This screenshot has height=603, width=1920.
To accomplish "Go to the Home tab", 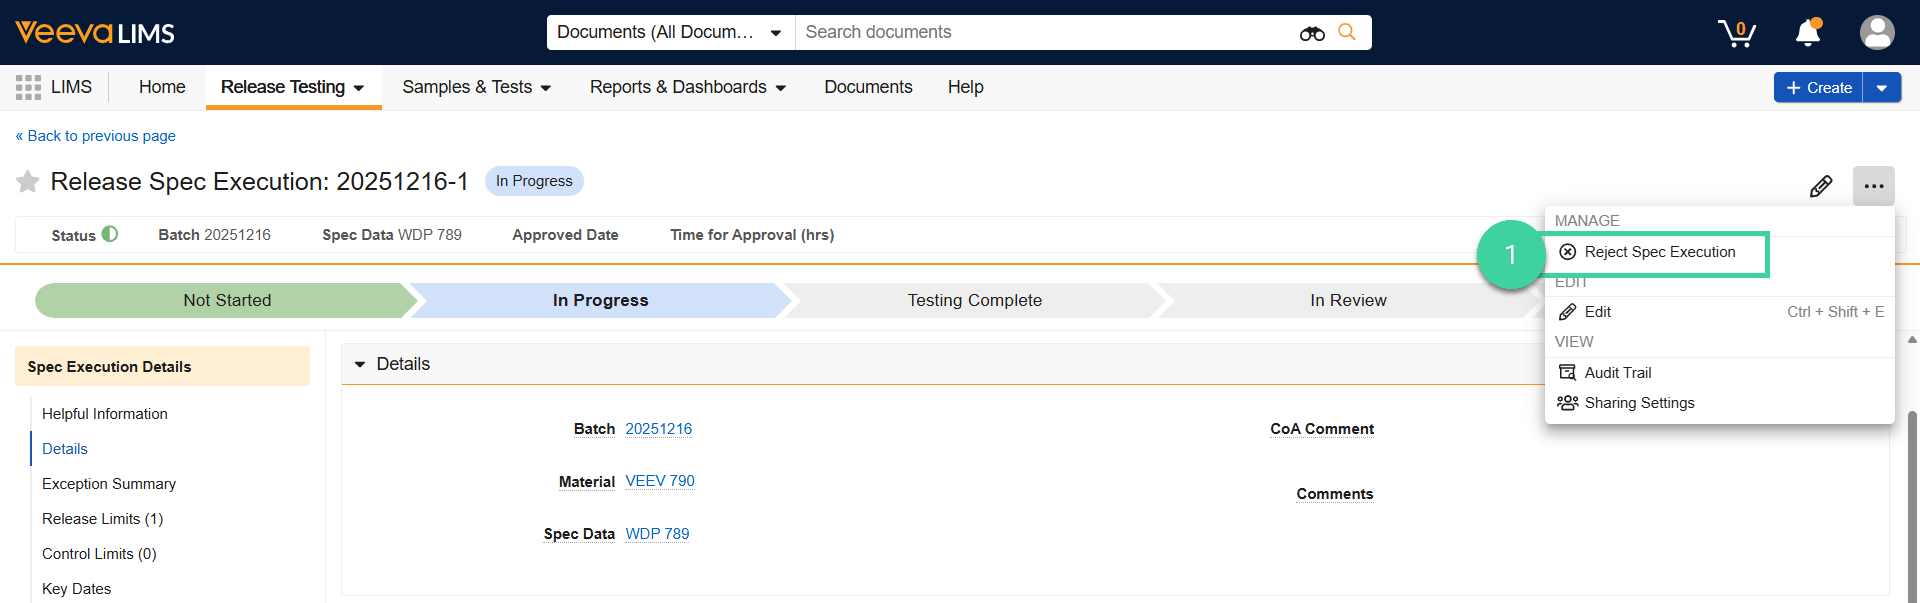I will point(162,87).
